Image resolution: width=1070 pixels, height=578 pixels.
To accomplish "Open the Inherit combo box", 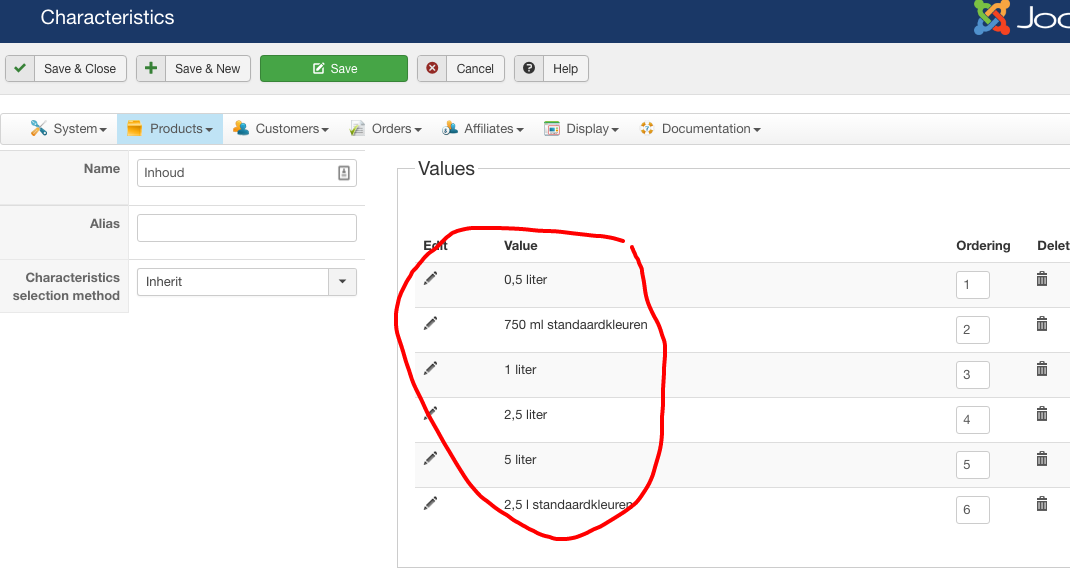I will pos(246,282).
